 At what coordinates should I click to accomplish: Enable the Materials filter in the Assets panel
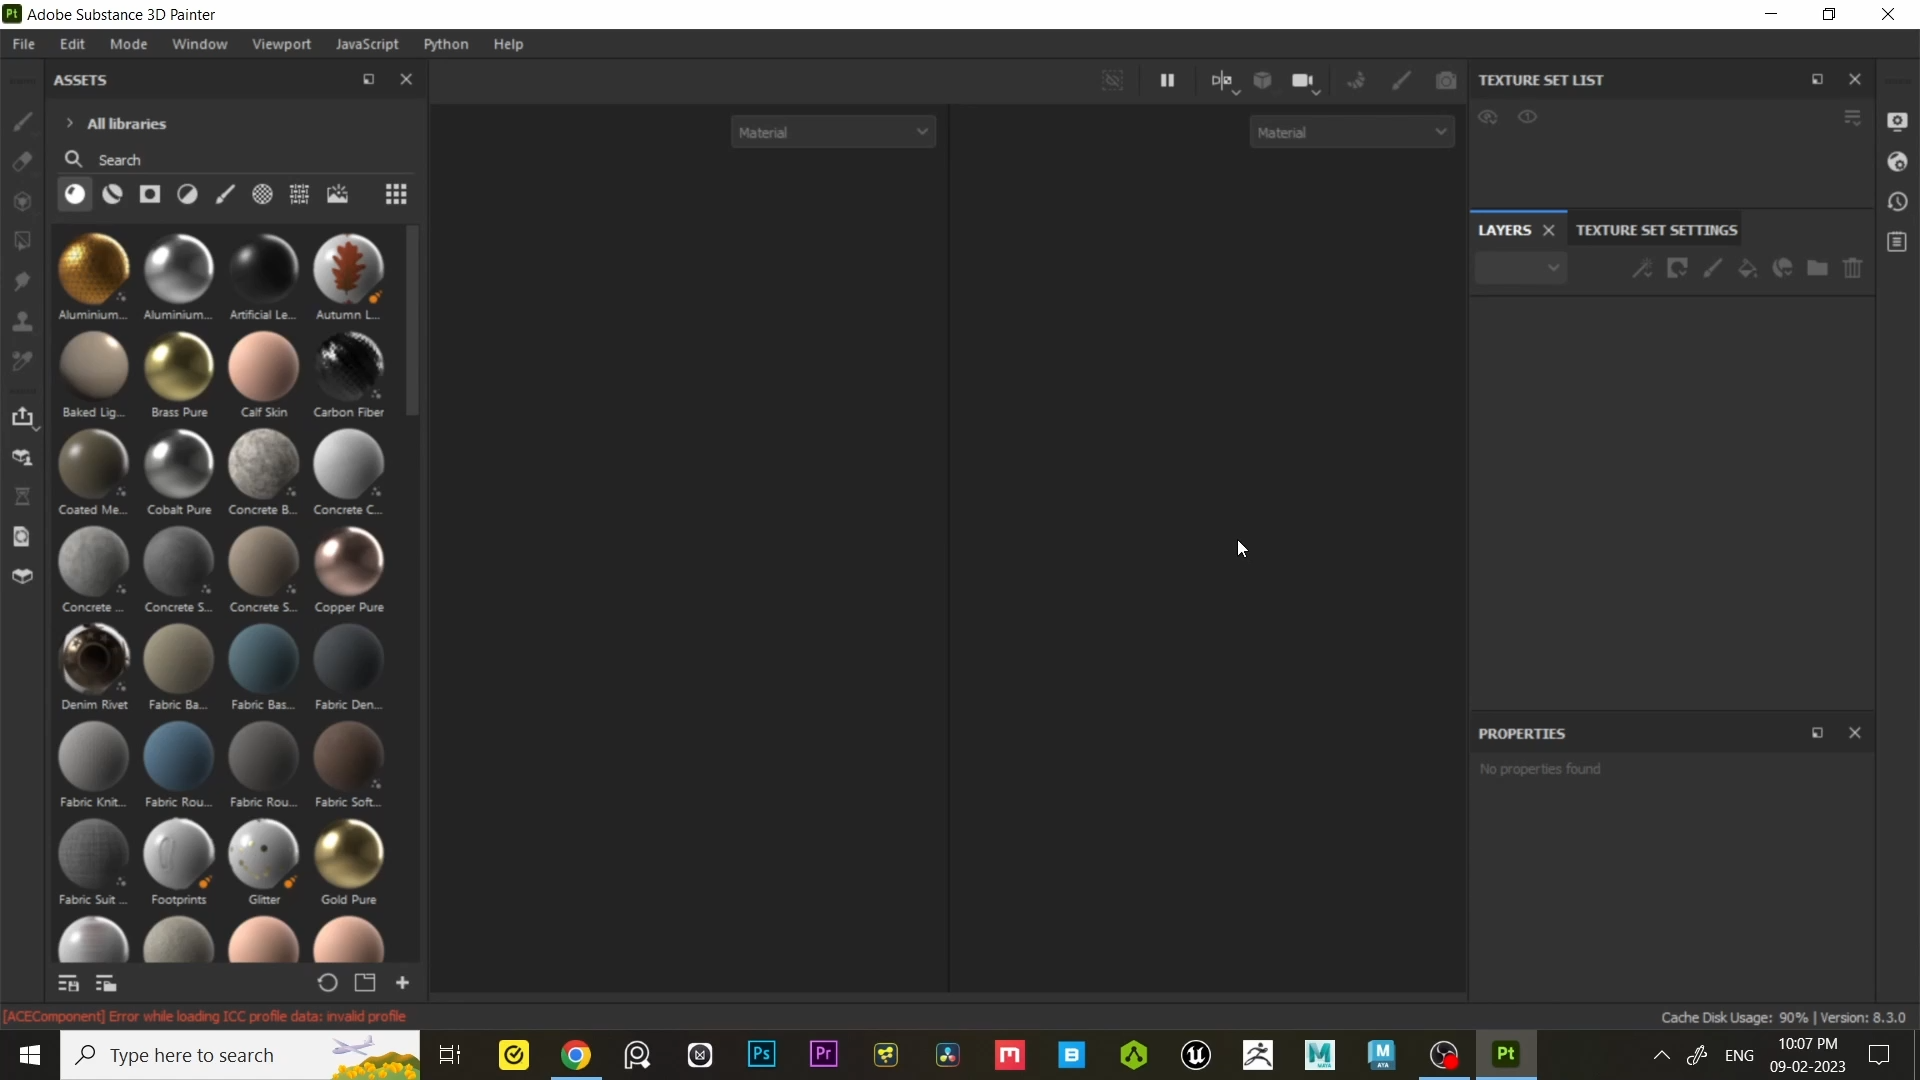point(75,194)
